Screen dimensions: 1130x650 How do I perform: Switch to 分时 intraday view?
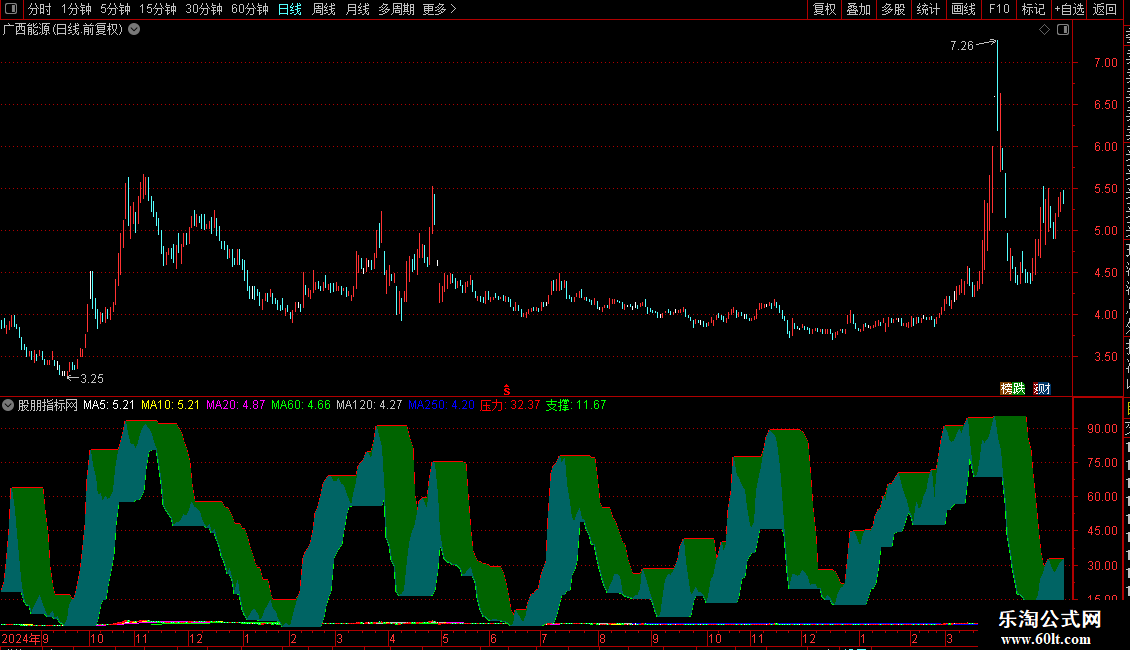point(40,9)
